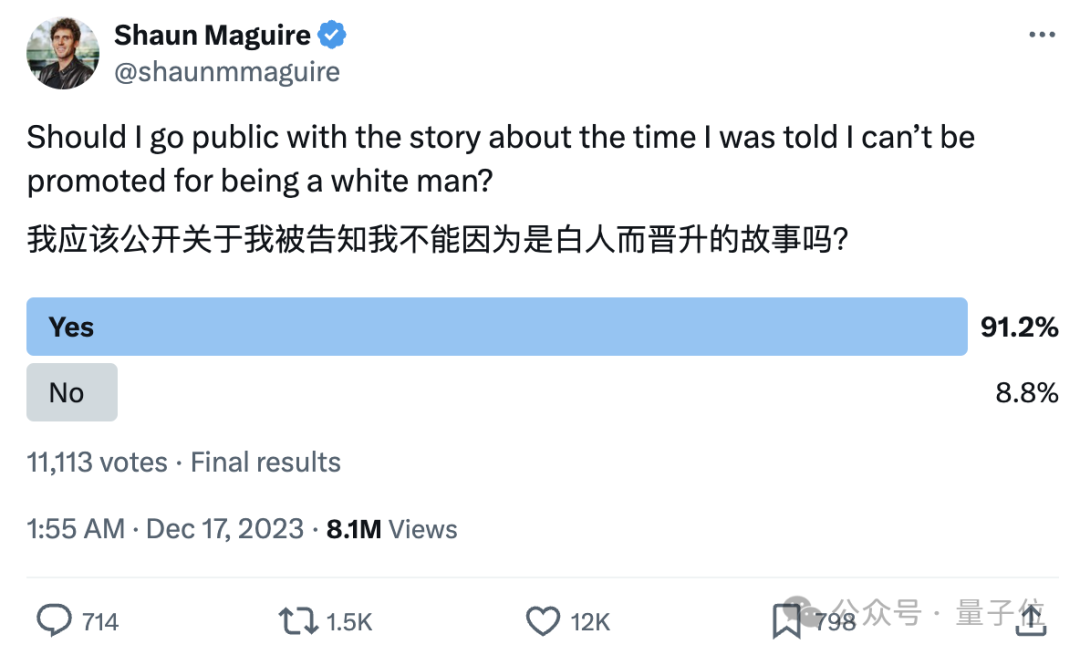Select the No poll result bar
The width and height of the screenshot is (1080, 655).
pos(72,392)
